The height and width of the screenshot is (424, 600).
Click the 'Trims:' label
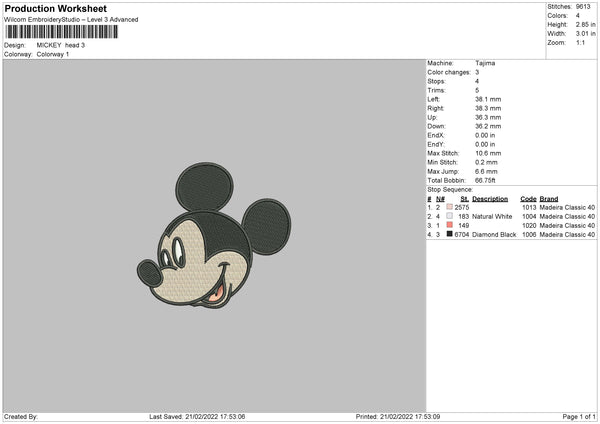pyautogui.click(x=436, y=90)
